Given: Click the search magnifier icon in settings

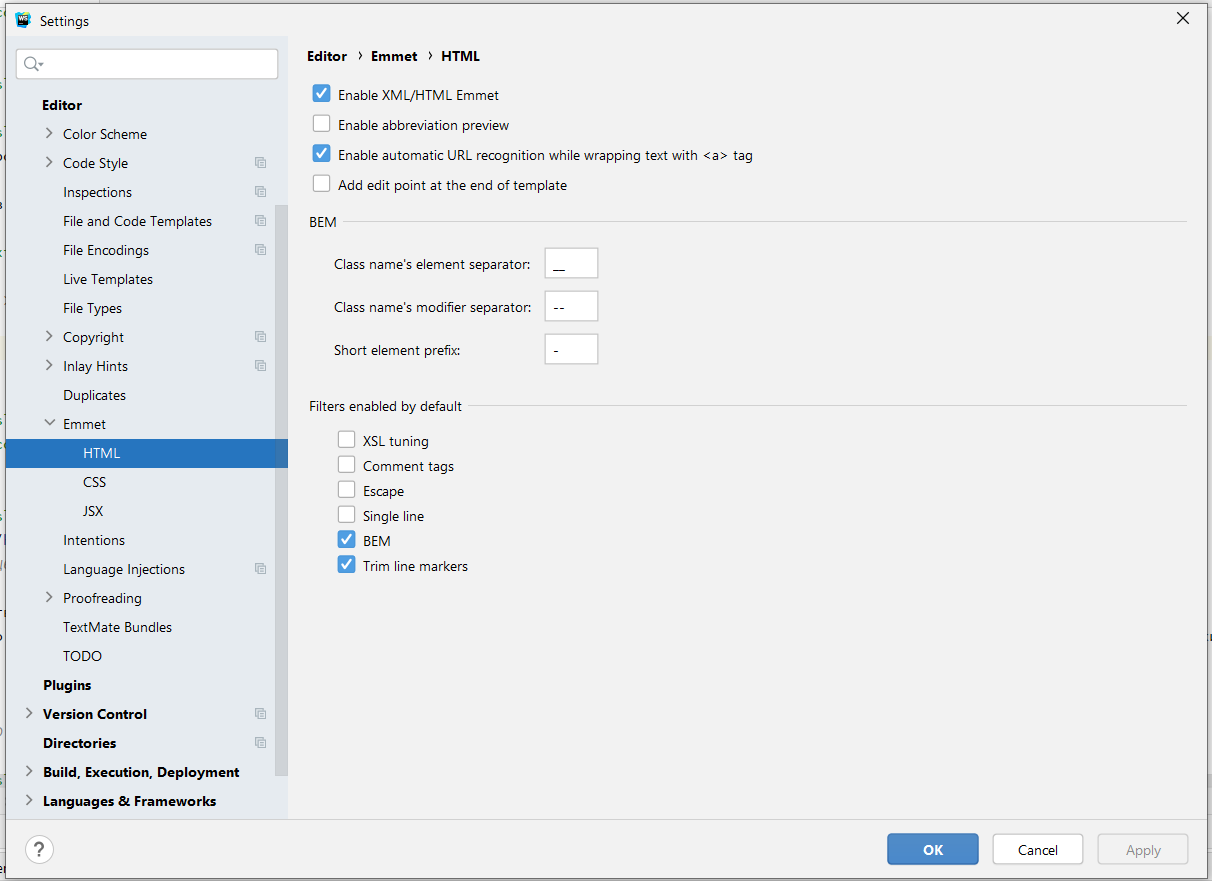Looking at the screenshot, I should 33,64.
